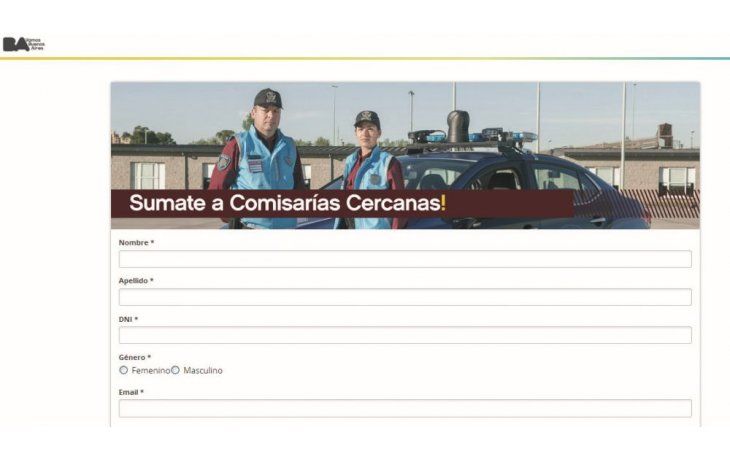This screenshot has width=730, height=460.
Task: Click the Nombre input field
Action: (405, 259)
